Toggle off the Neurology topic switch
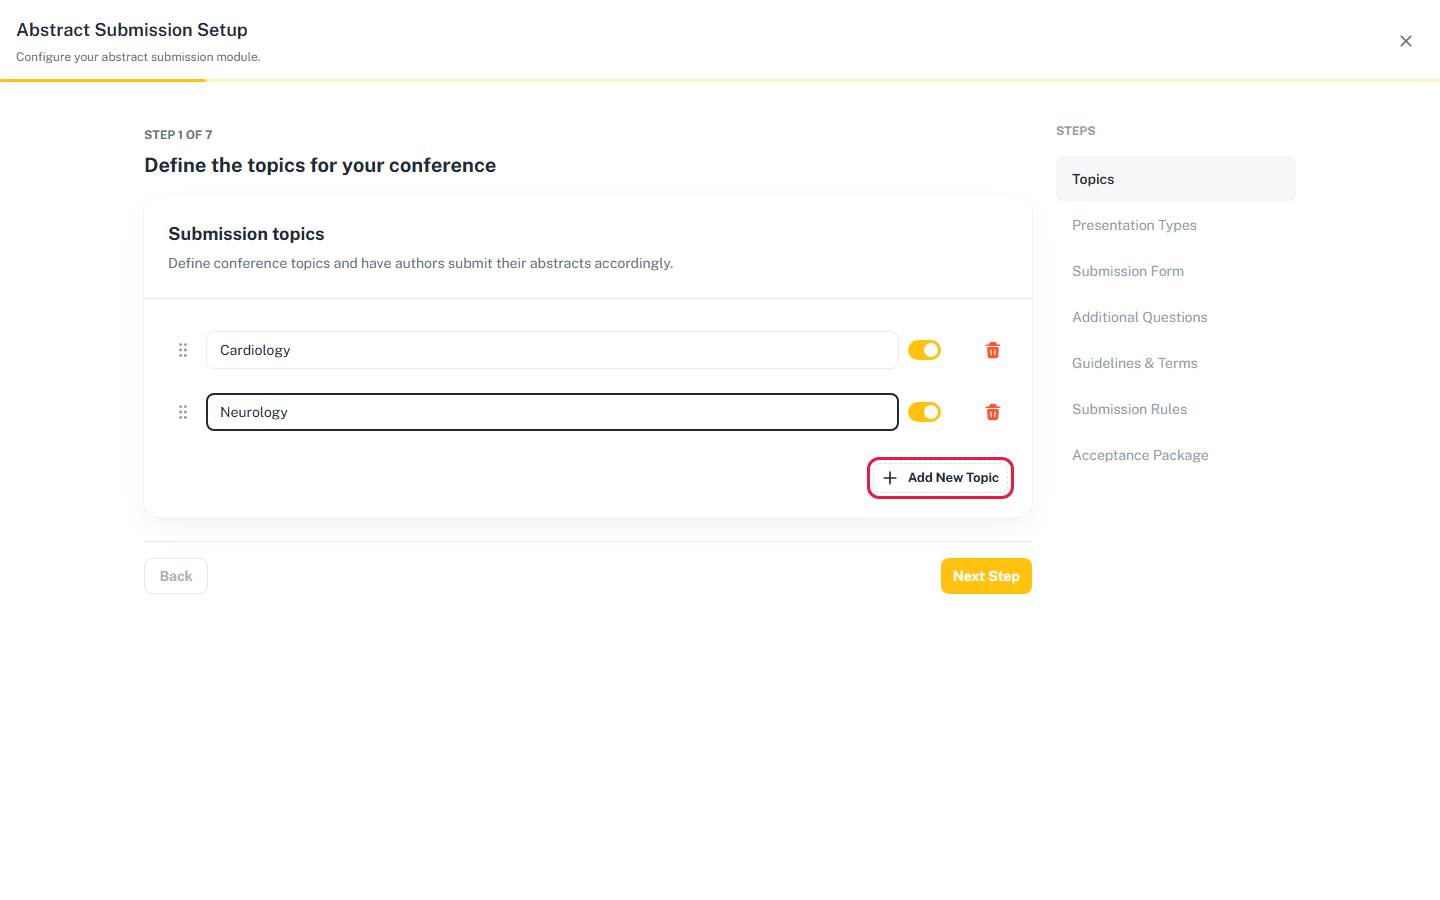This screenshot has height=900, width=1440. pyautogui.click(x=924, y=412)
